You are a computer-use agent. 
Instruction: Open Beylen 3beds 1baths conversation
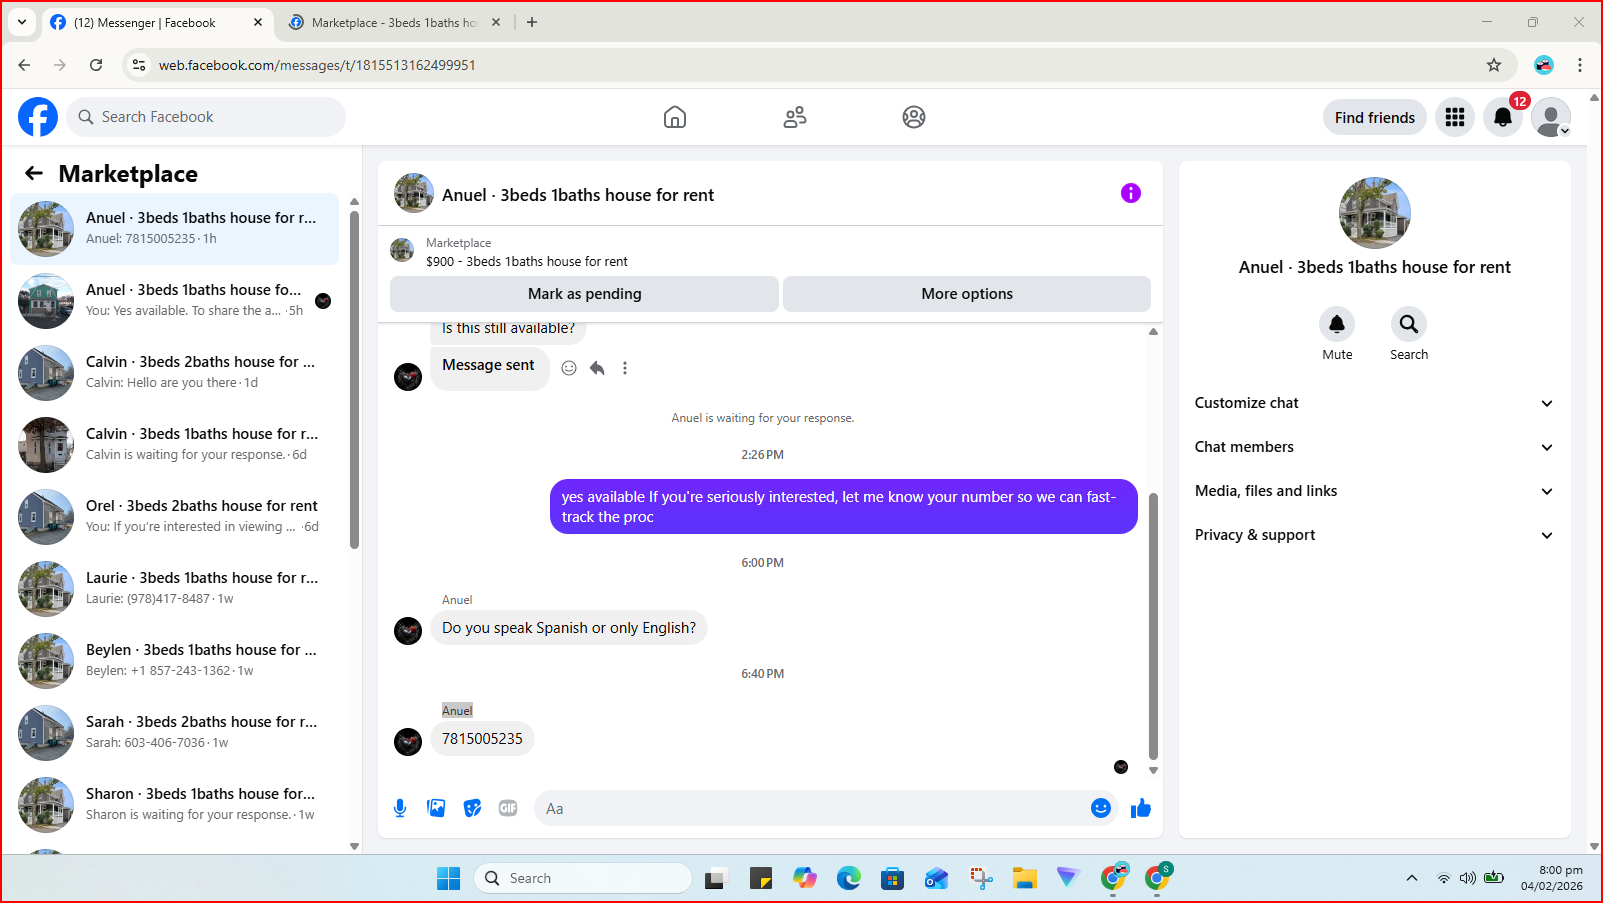tap(175, 661)
